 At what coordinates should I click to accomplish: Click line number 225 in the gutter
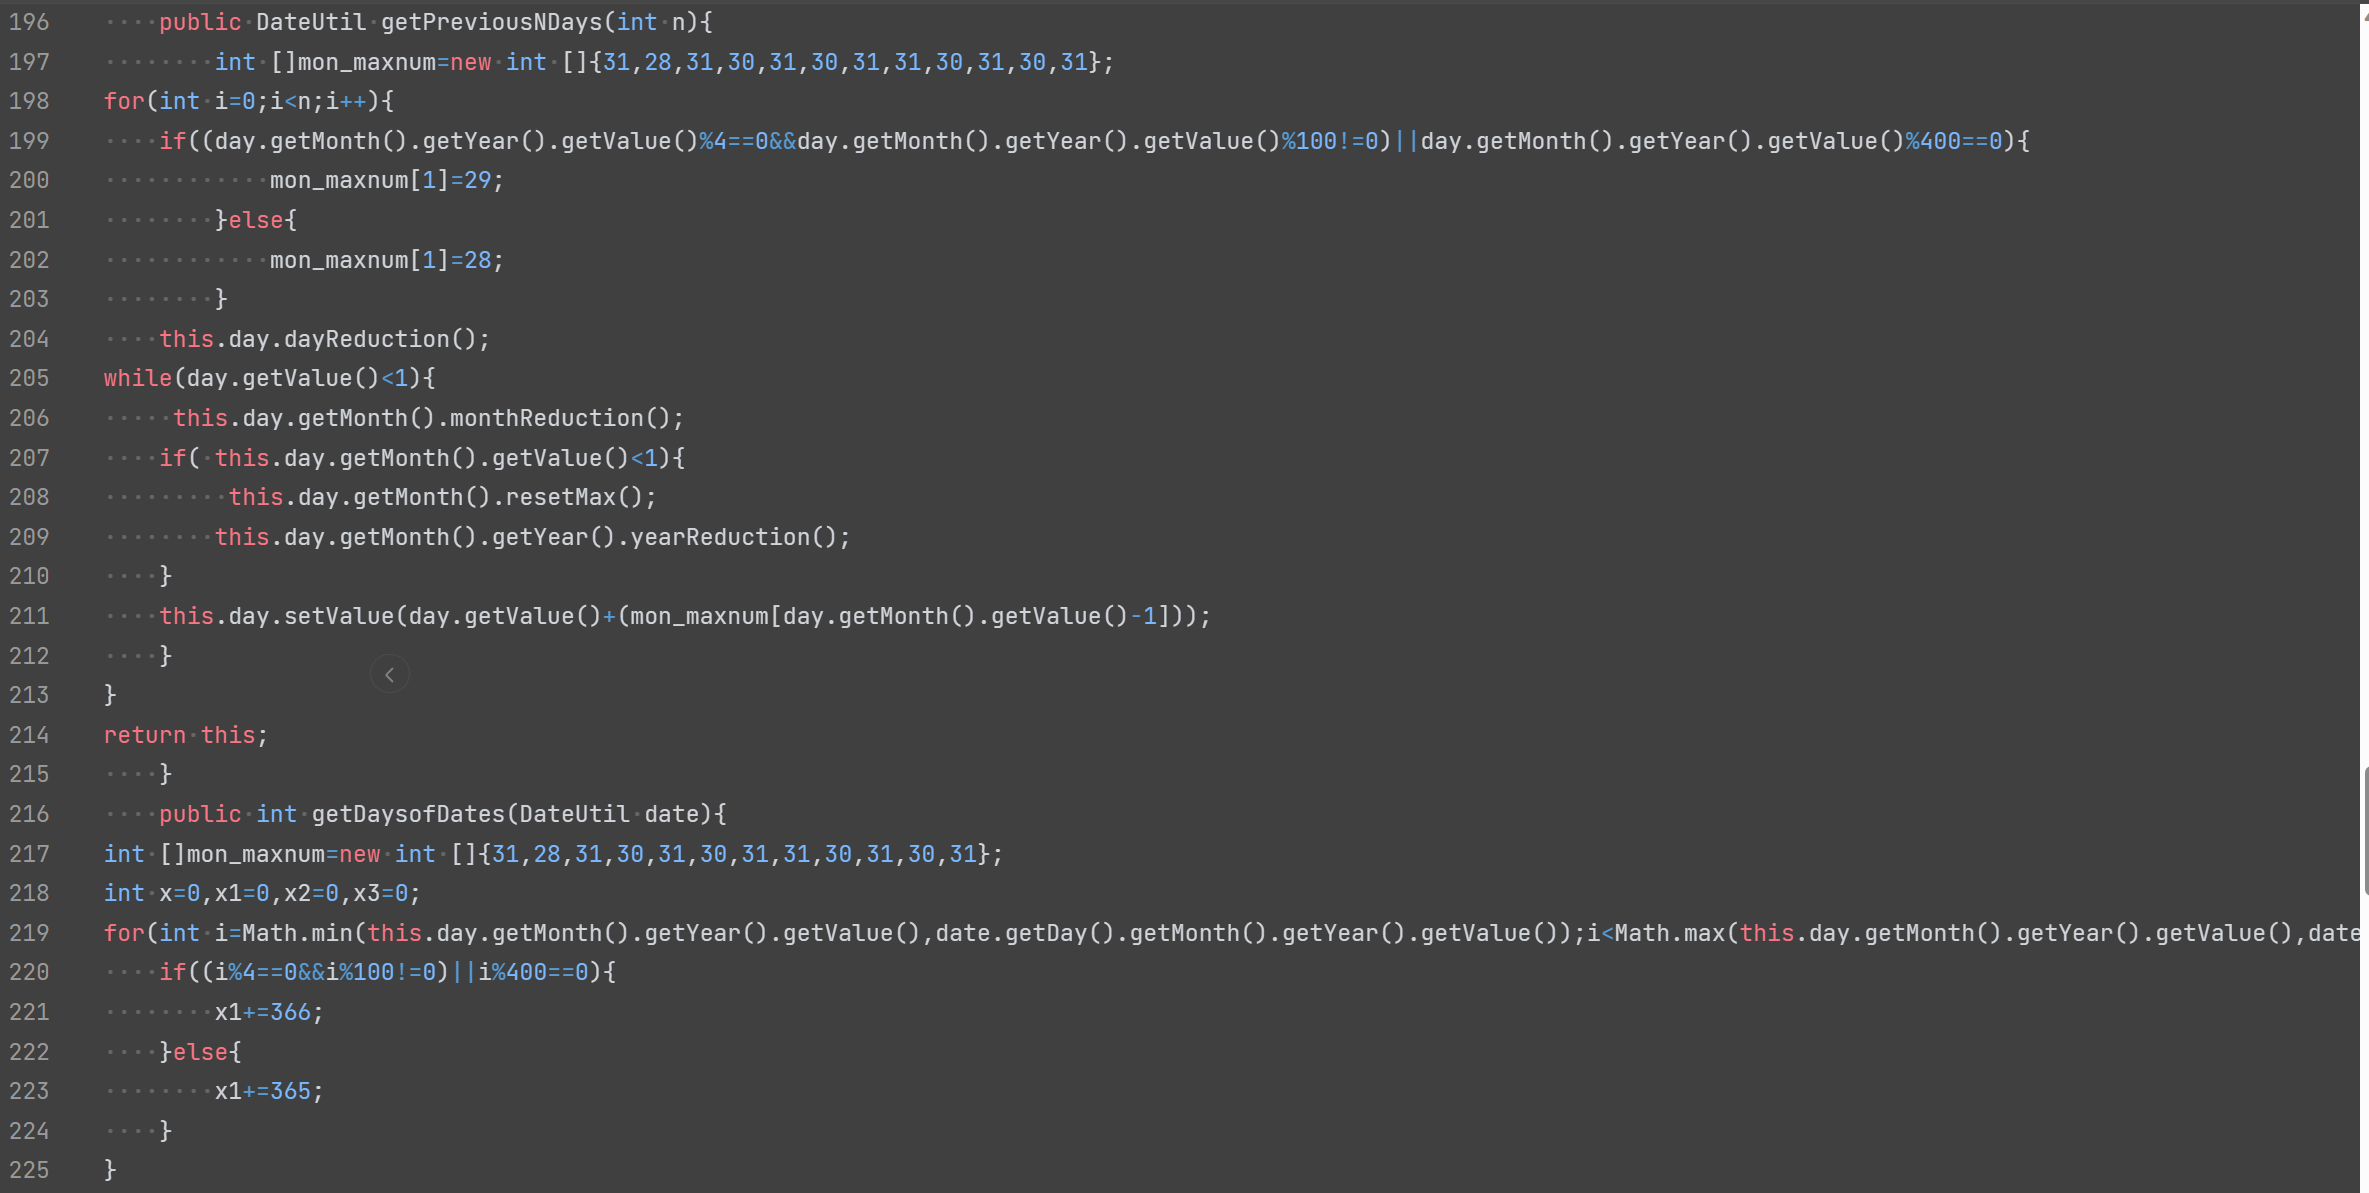pos(29,1170)
